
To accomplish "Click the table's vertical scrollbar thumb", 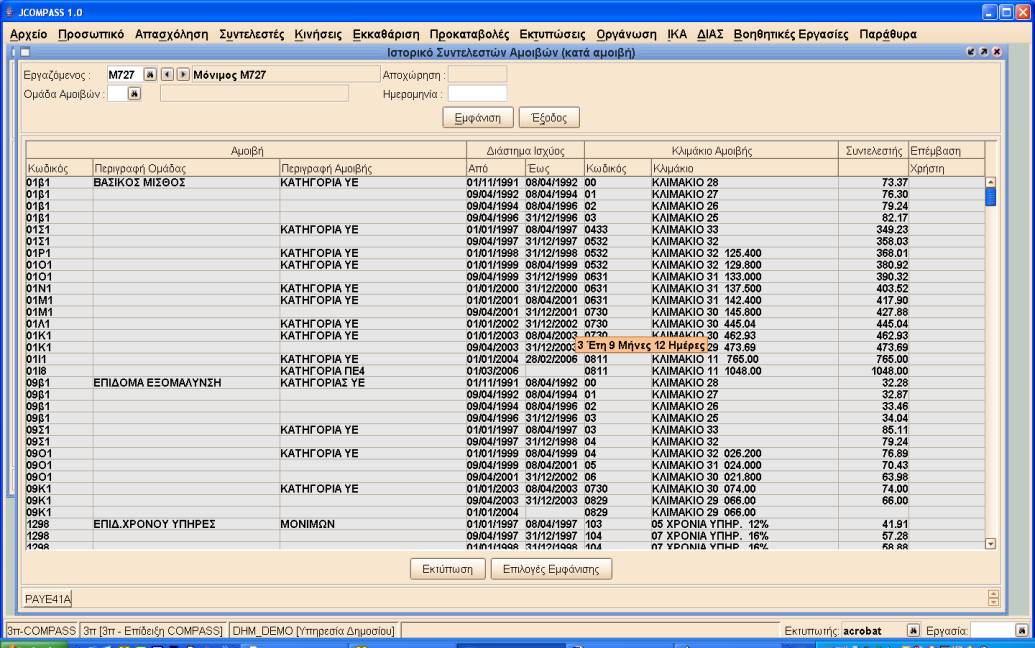I will coord(990,197).
